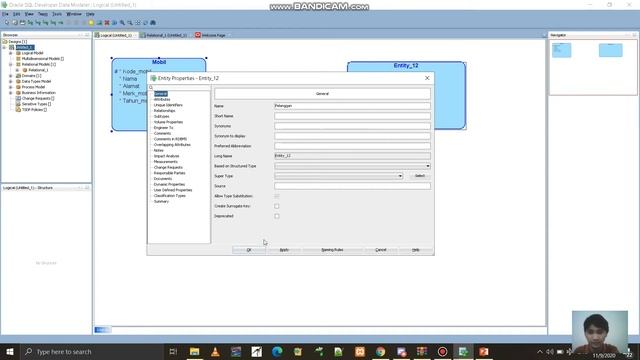Open Windows Start menu
This screenshot has width=640, height=360.
coord(10,351)
